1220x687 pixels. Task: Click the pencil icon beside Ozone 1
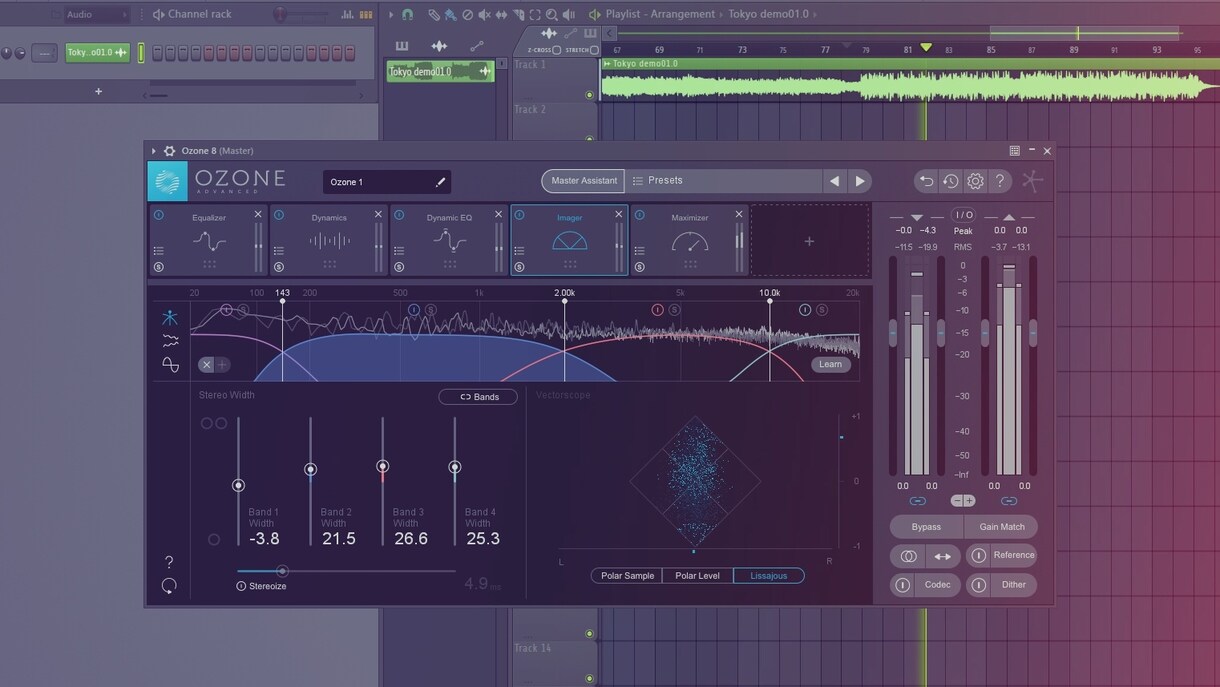(x=440, y=182)
